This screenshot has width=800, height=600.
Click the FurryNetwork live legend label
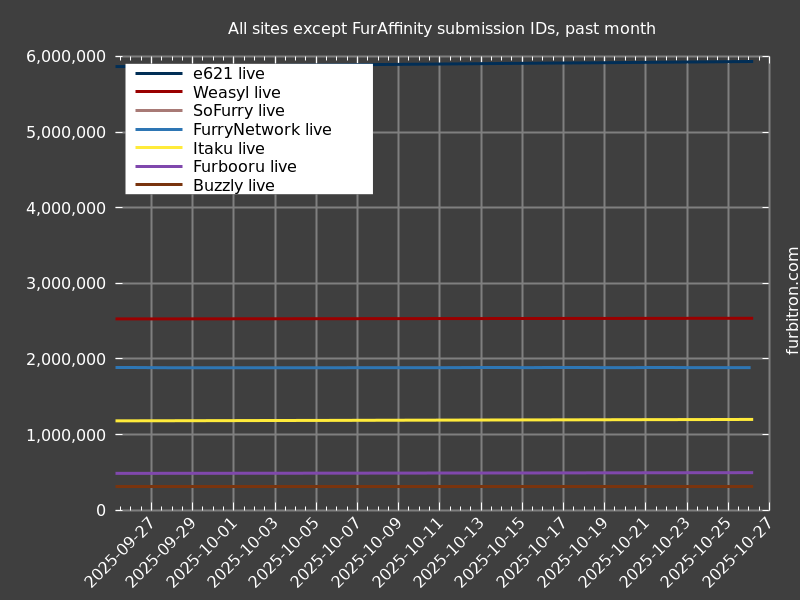click(x=261, y=130)
